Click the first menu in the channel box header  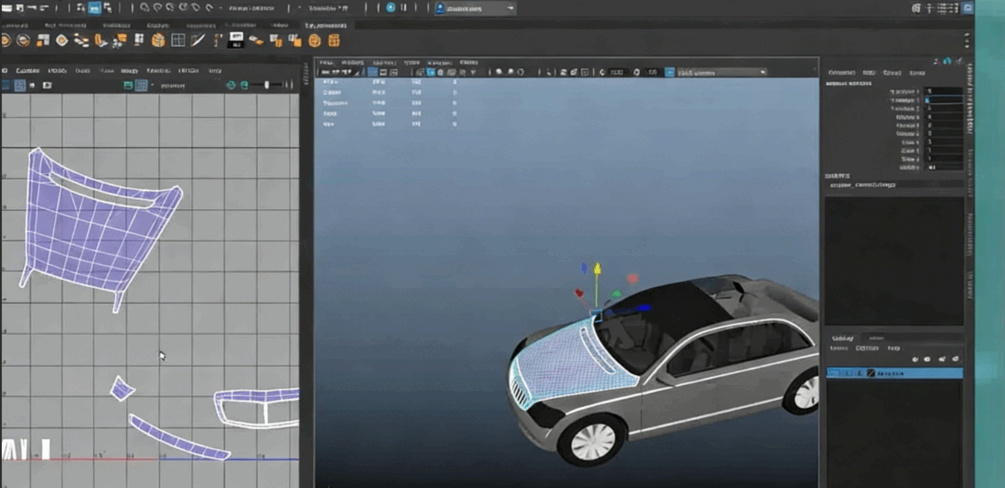(842, 73)
